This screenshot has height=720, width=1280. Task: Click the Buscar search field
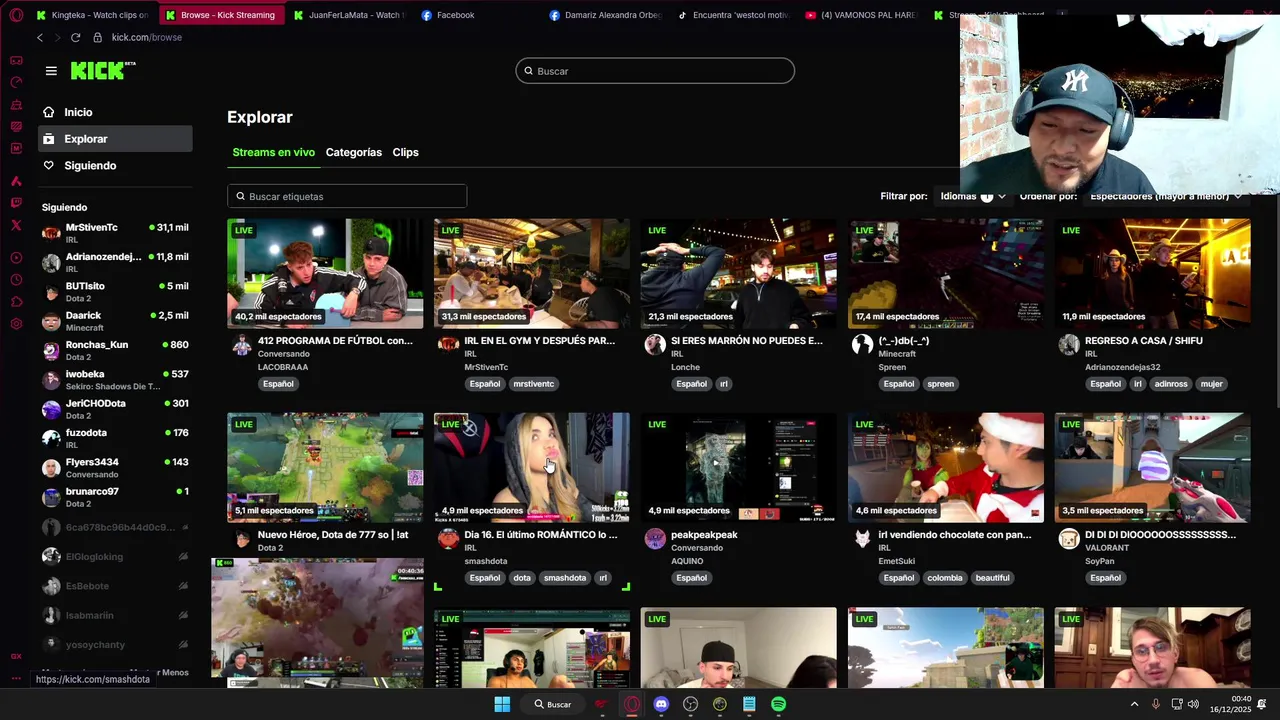point(655,71)
